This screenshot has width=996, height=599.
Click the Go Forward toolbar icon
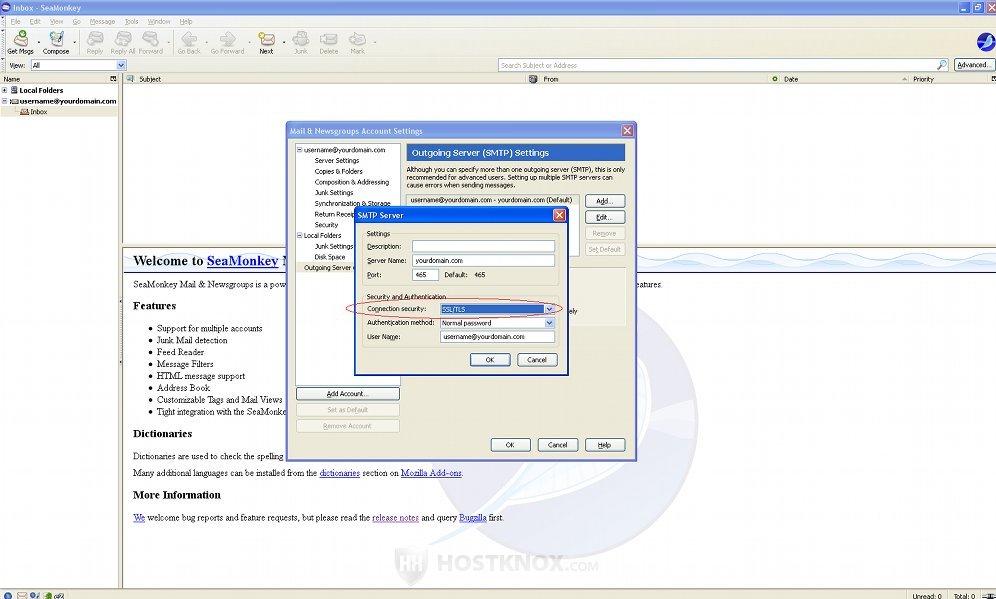[x=227, y=39]
